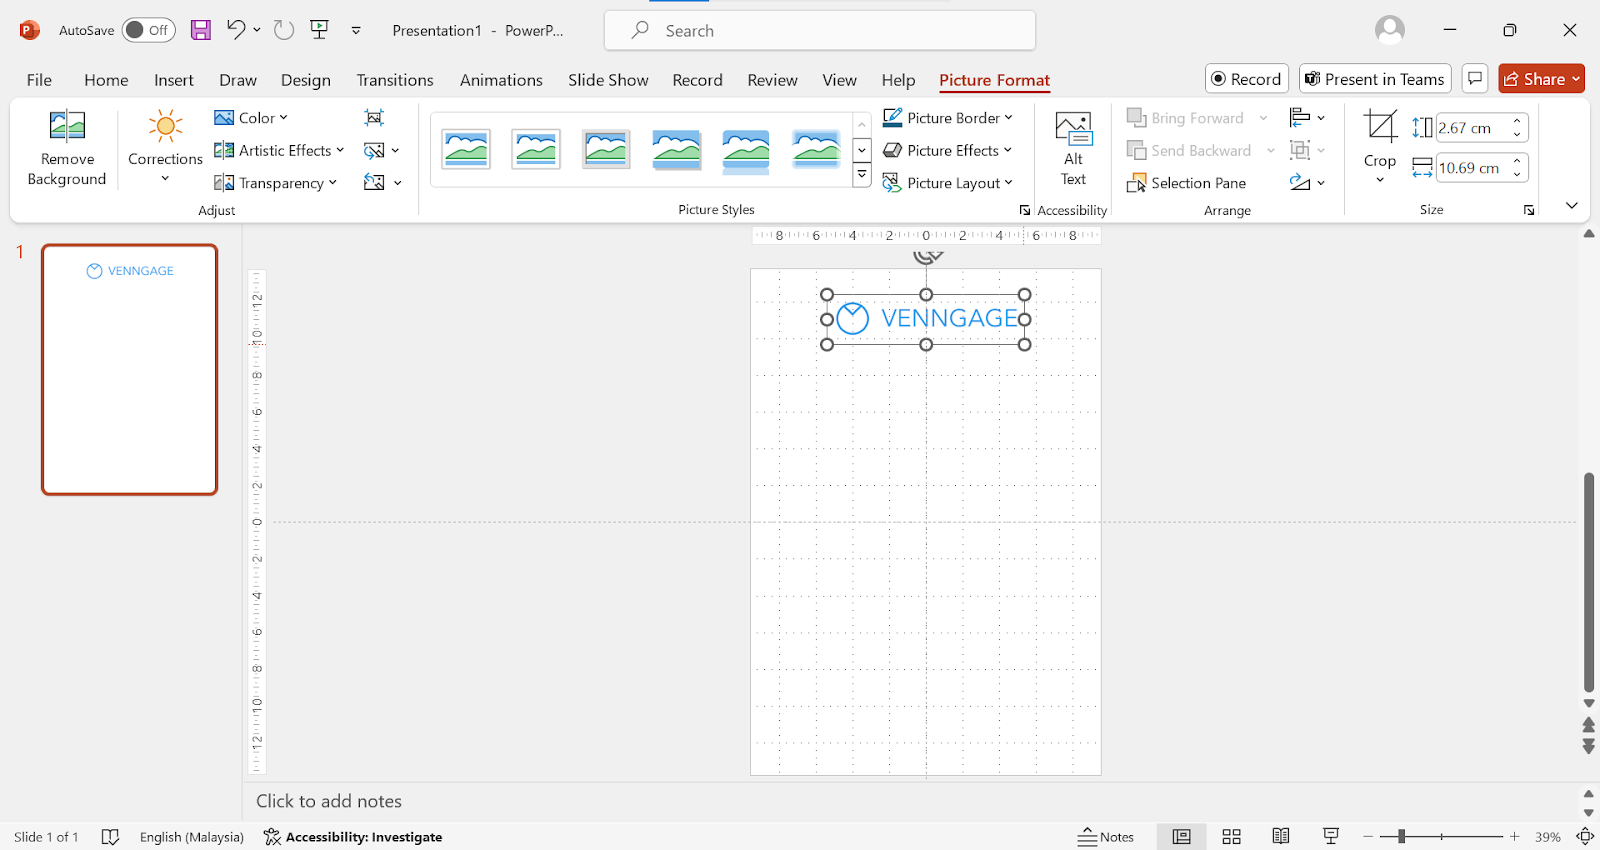Screen dimensions: 1600x850
Task: Customize Quick Access Toolbar dropdown
Action: click(x=356, y=31)
